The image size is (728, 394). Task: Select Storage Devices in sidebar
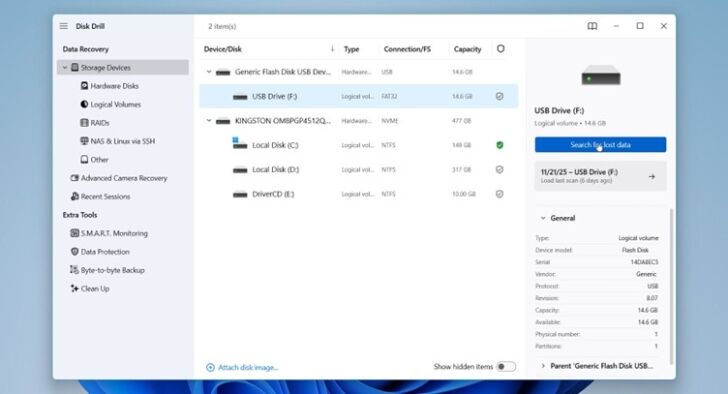[x=123, y=67]
